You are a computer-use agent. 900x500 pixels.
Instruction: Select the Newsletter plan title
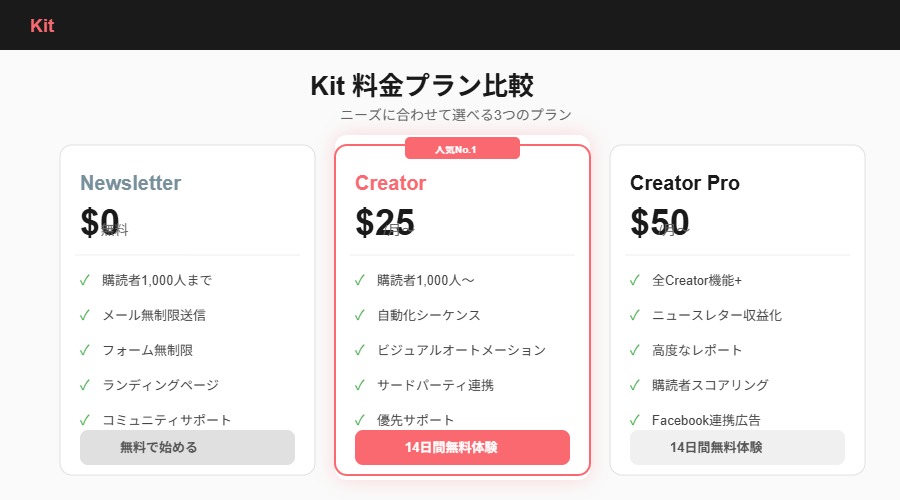[131, 183]
